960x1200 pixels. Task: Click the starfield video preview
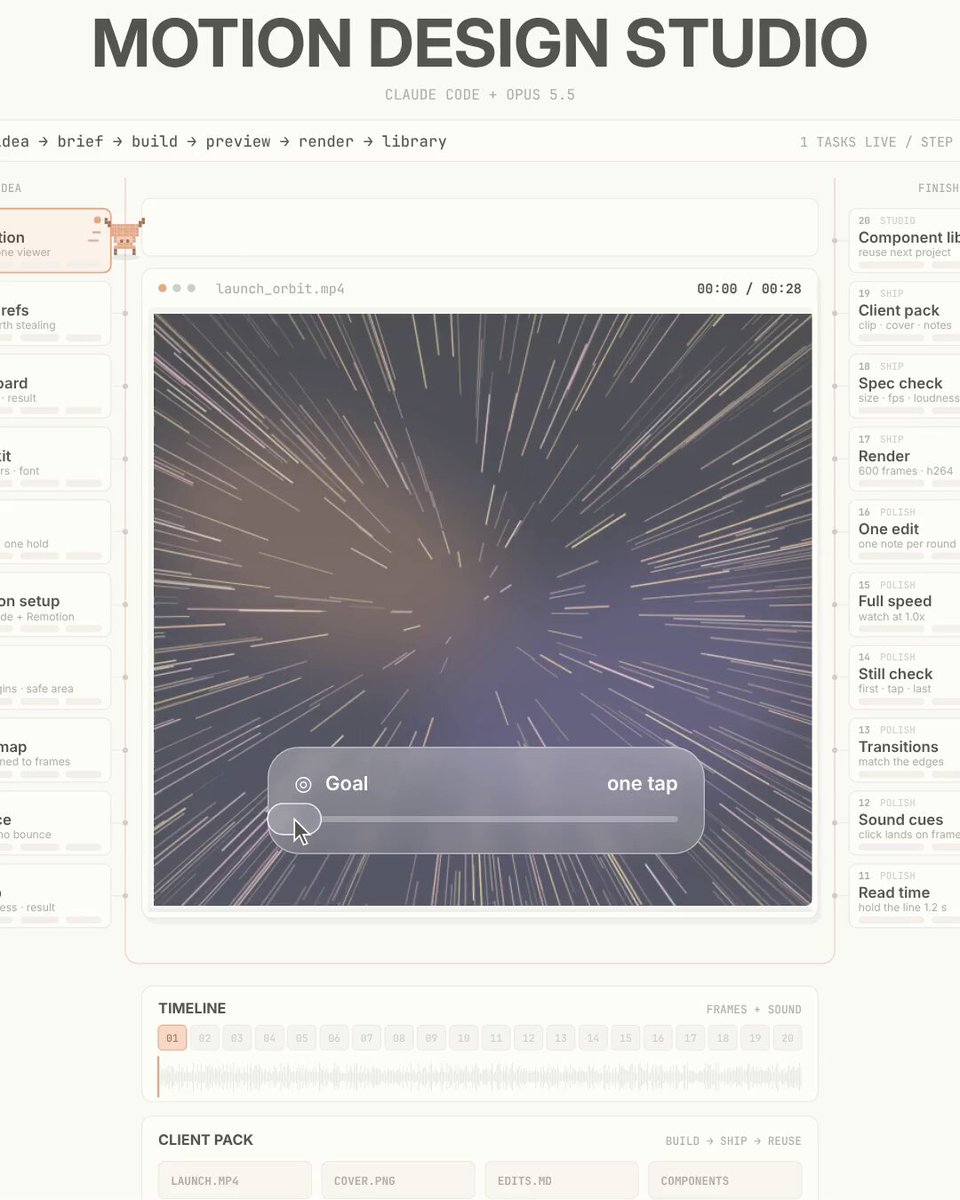pos(482,610)
